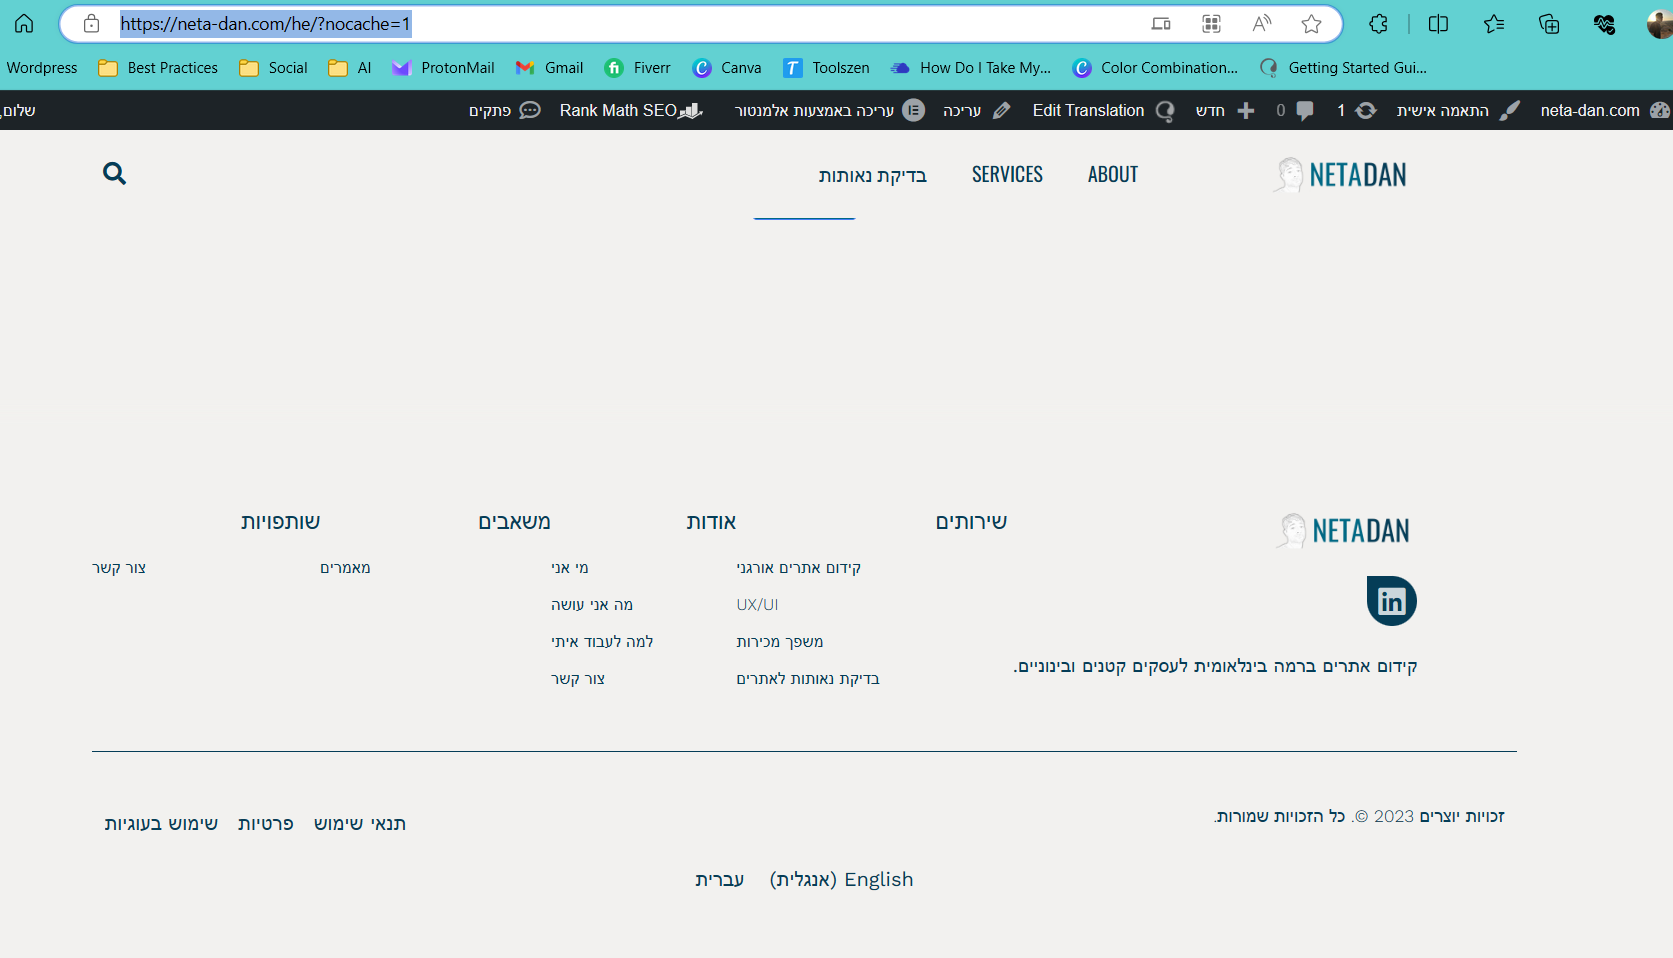Click שלום greeting account item in admin bar
Viewport: 1673px width, 958px height.
tap(18, 110)
